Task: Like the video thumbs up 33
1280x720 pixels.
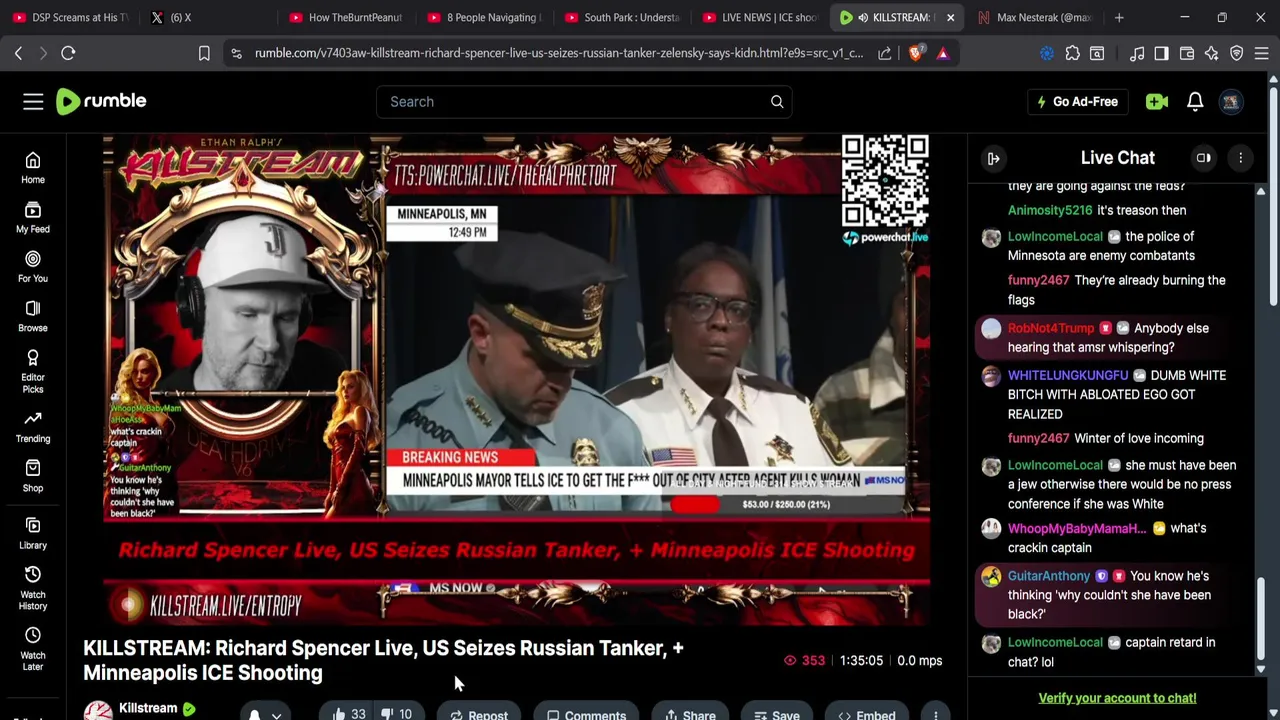Action: point(349,713)
